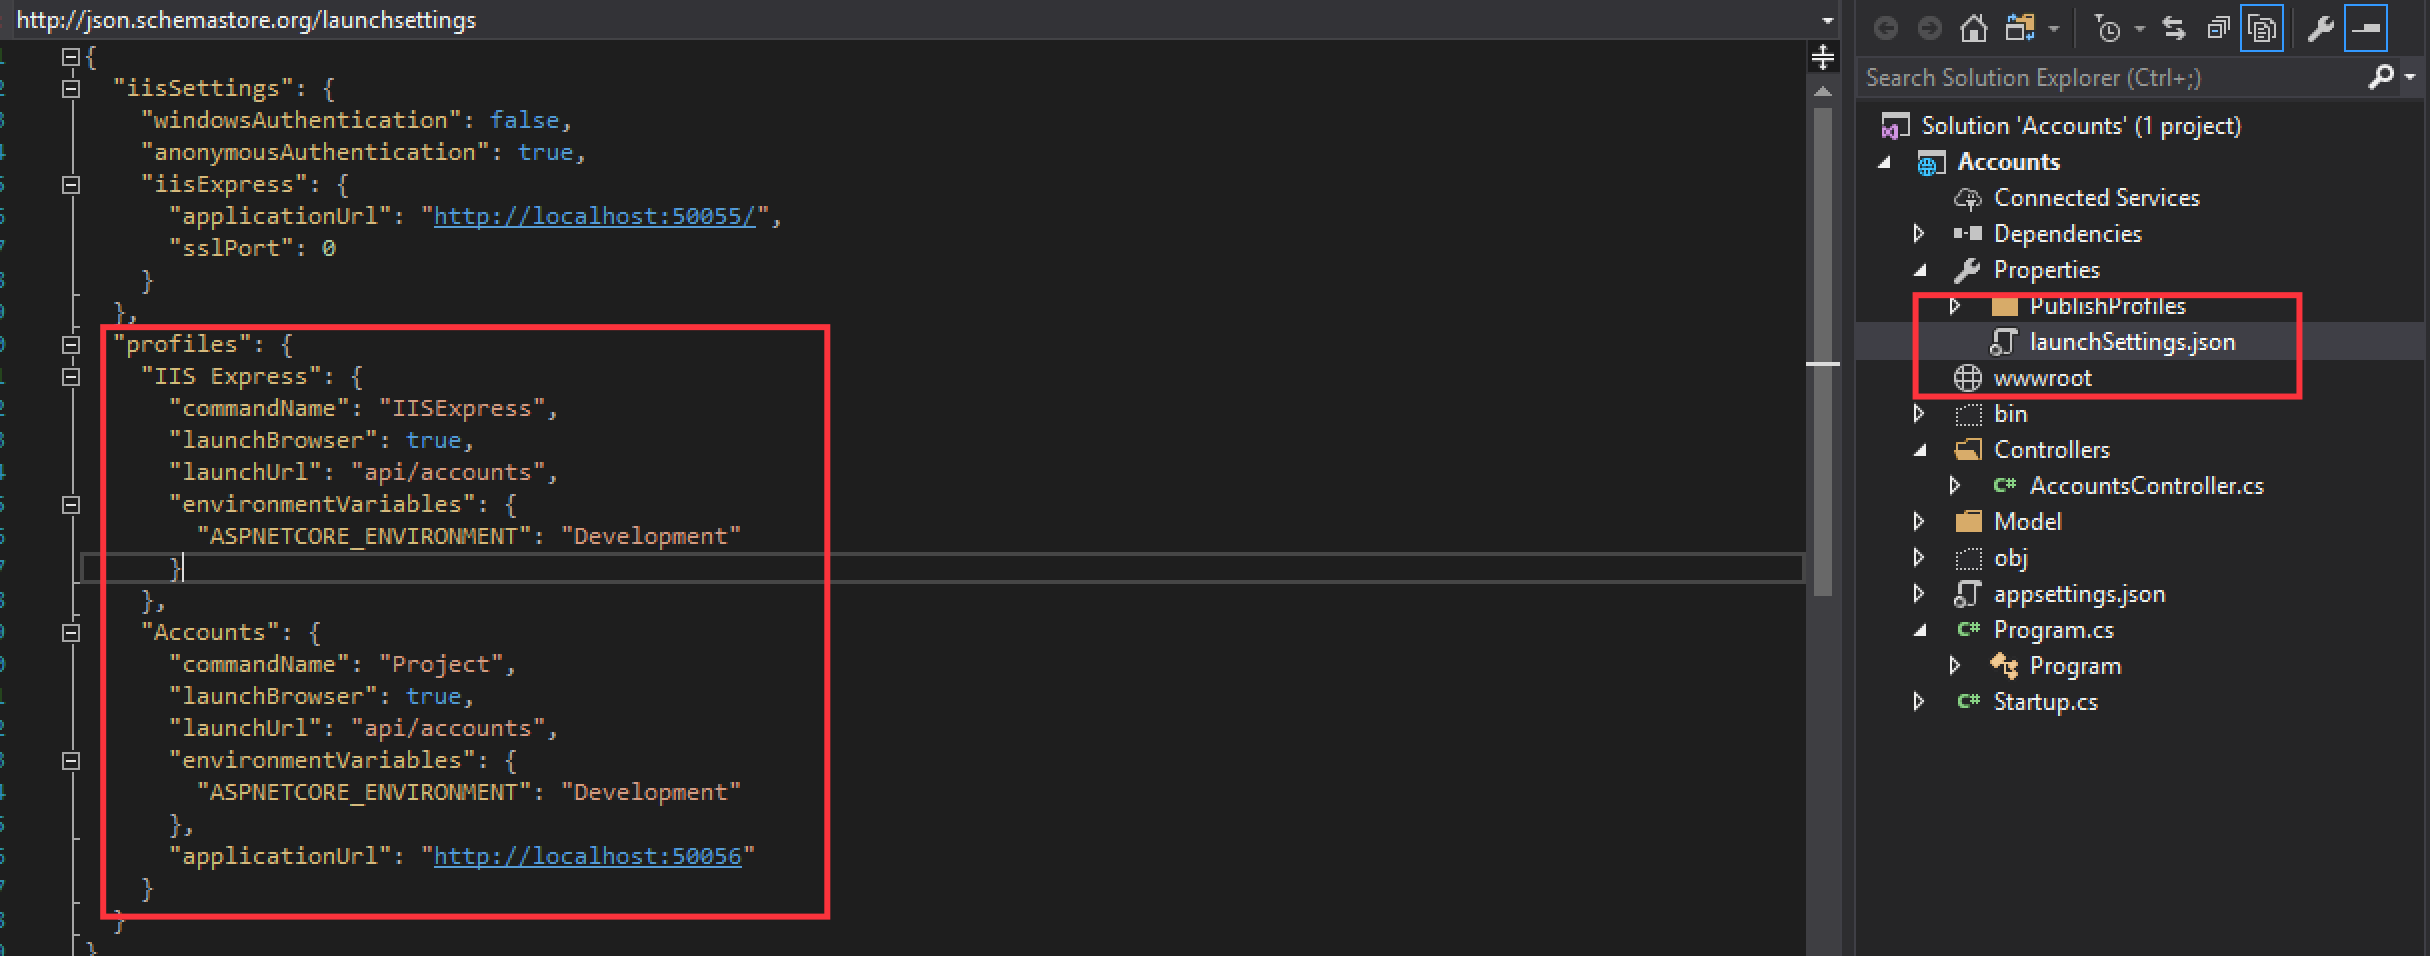
Task: Click the Pending Changes Filter clock icon
Action: pos(2108,30)
